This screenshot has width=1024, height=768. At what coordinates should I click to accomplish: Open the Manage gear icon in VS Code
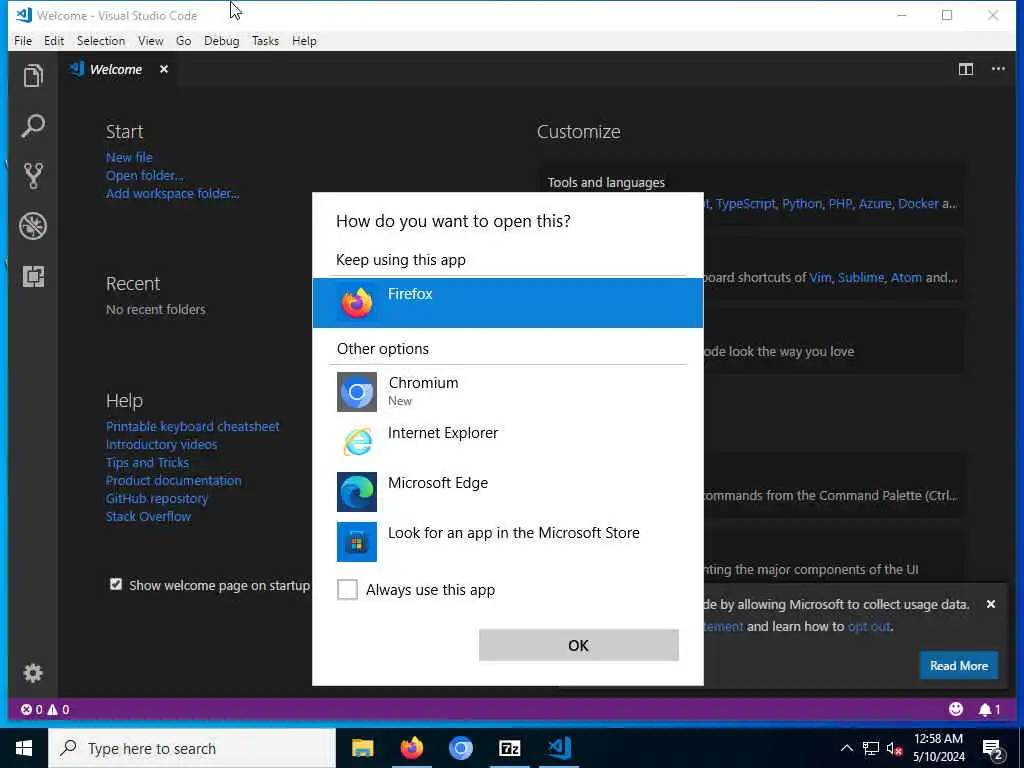pos(33,673)
